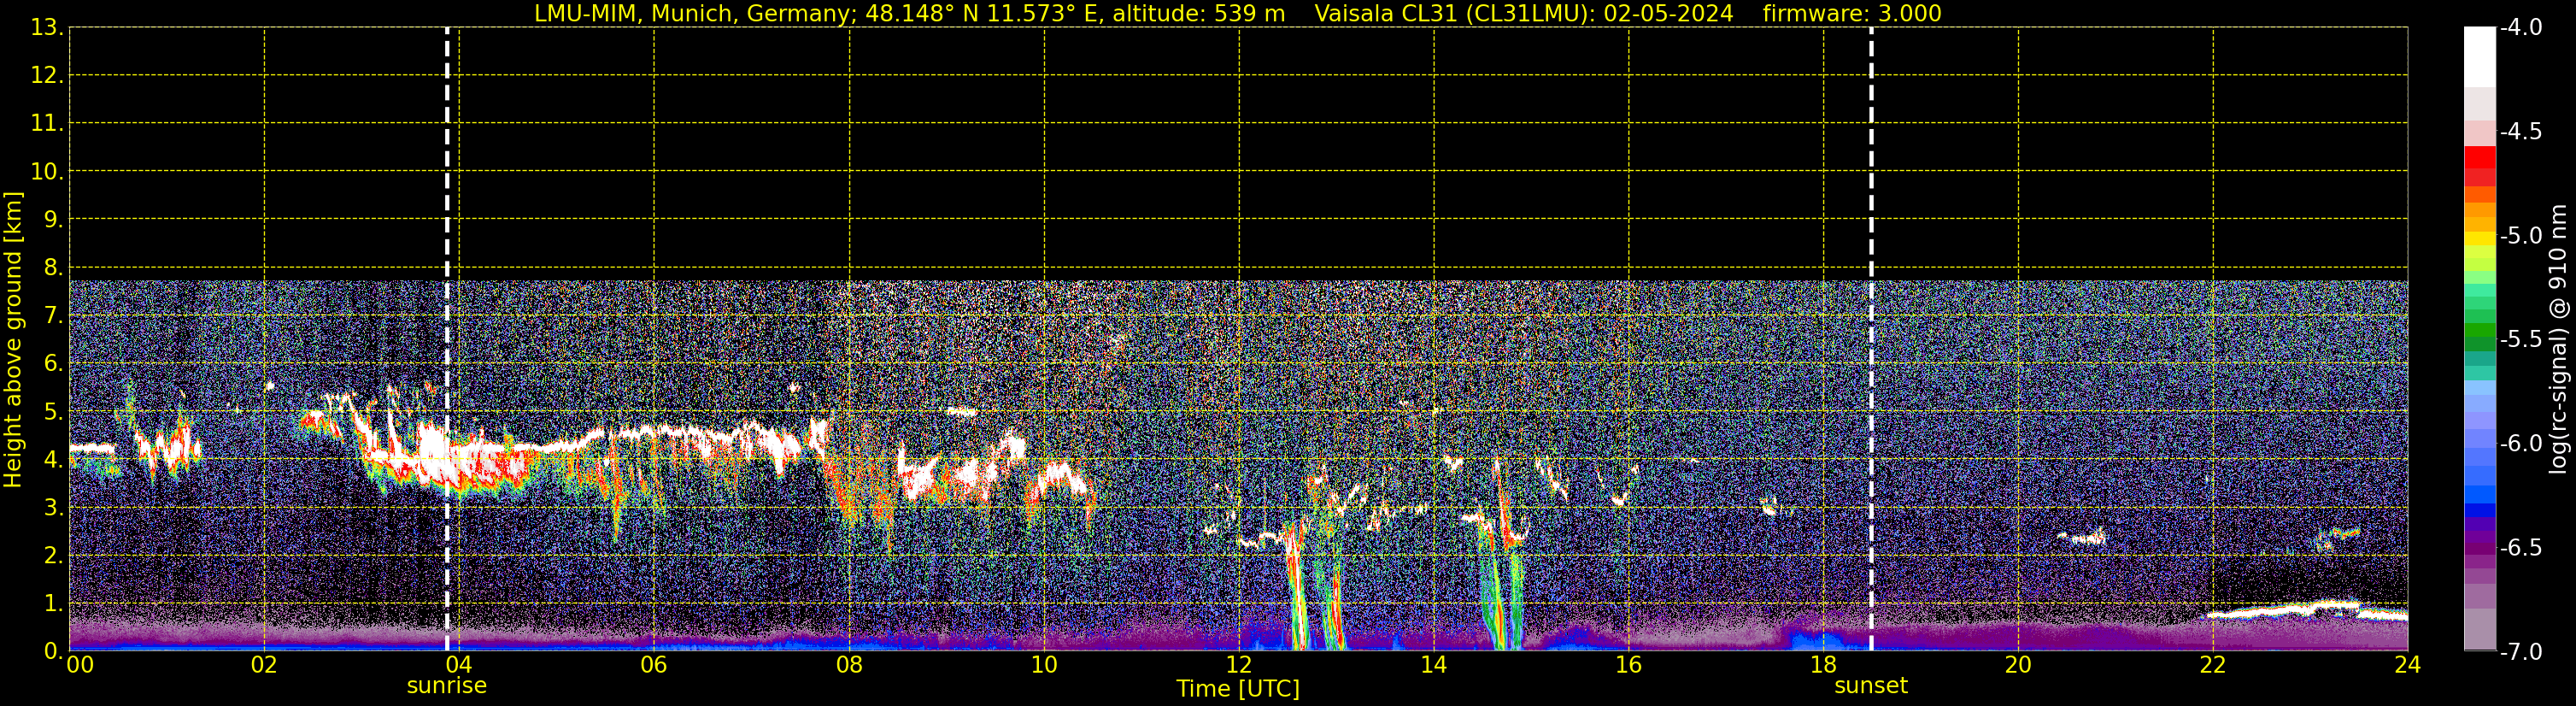Click the time axis tick label 22
The height and width of the screenshot is (706, 2576).
2213,665
